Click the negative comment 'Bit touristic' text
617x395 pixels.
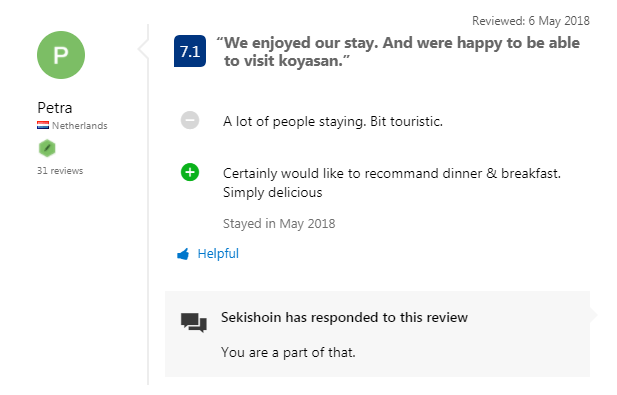pos(406,122)
